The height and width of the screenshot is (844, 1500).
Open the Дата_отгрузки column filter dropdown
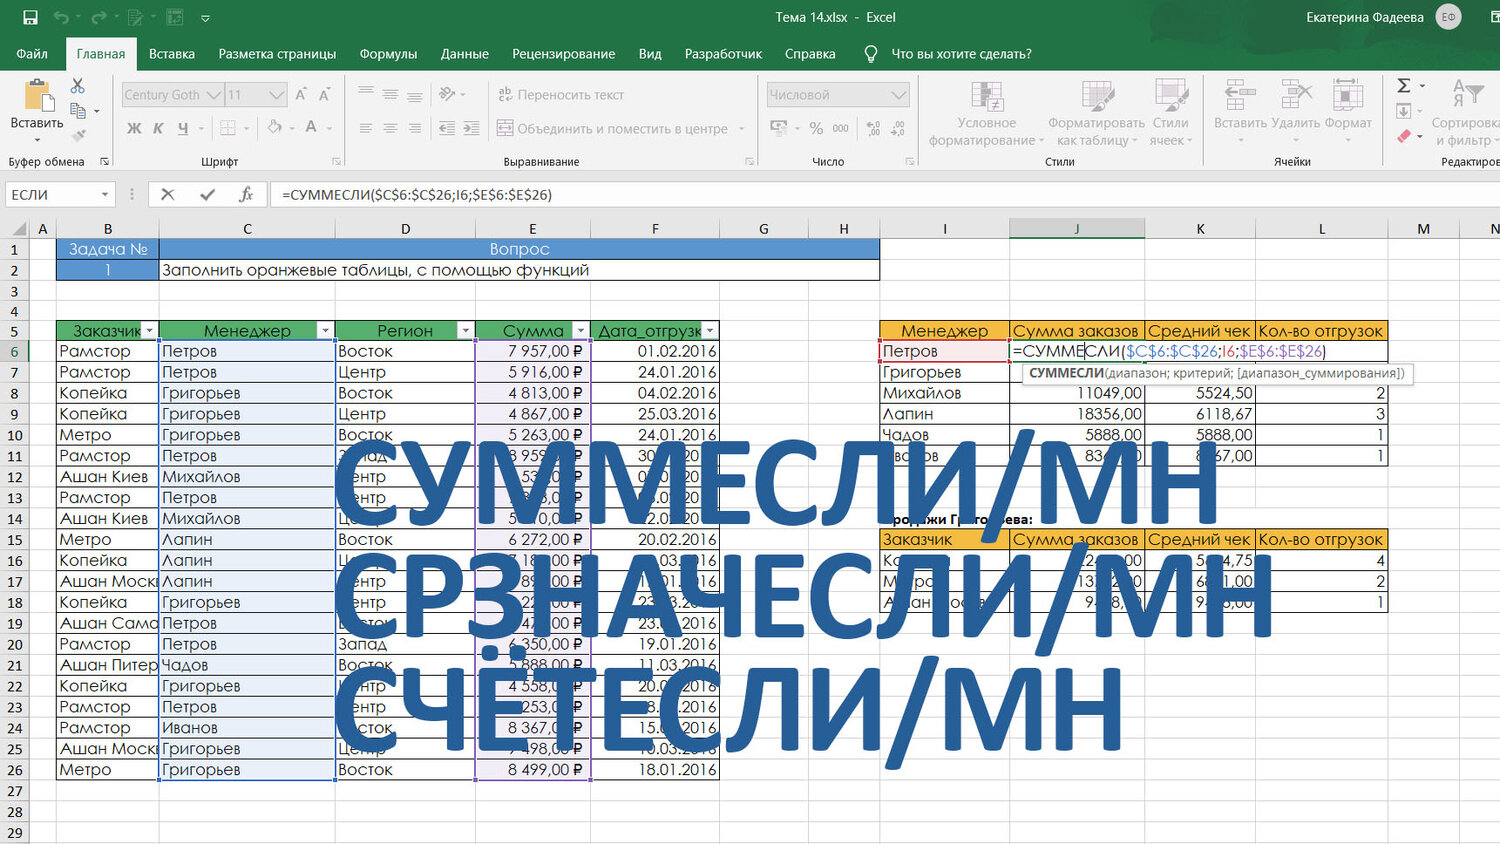tap(709, 331)
